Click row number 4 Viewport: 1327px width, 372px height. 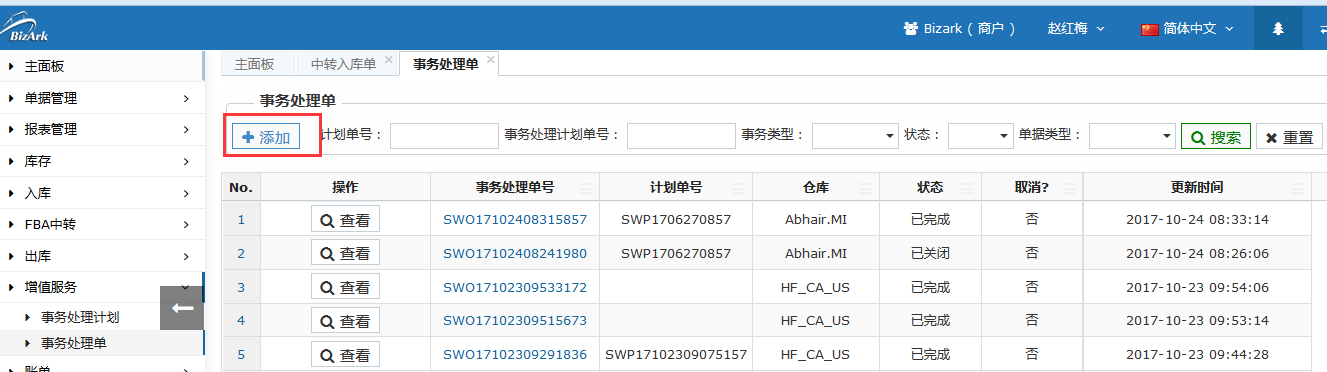click(x=241, y=321)
